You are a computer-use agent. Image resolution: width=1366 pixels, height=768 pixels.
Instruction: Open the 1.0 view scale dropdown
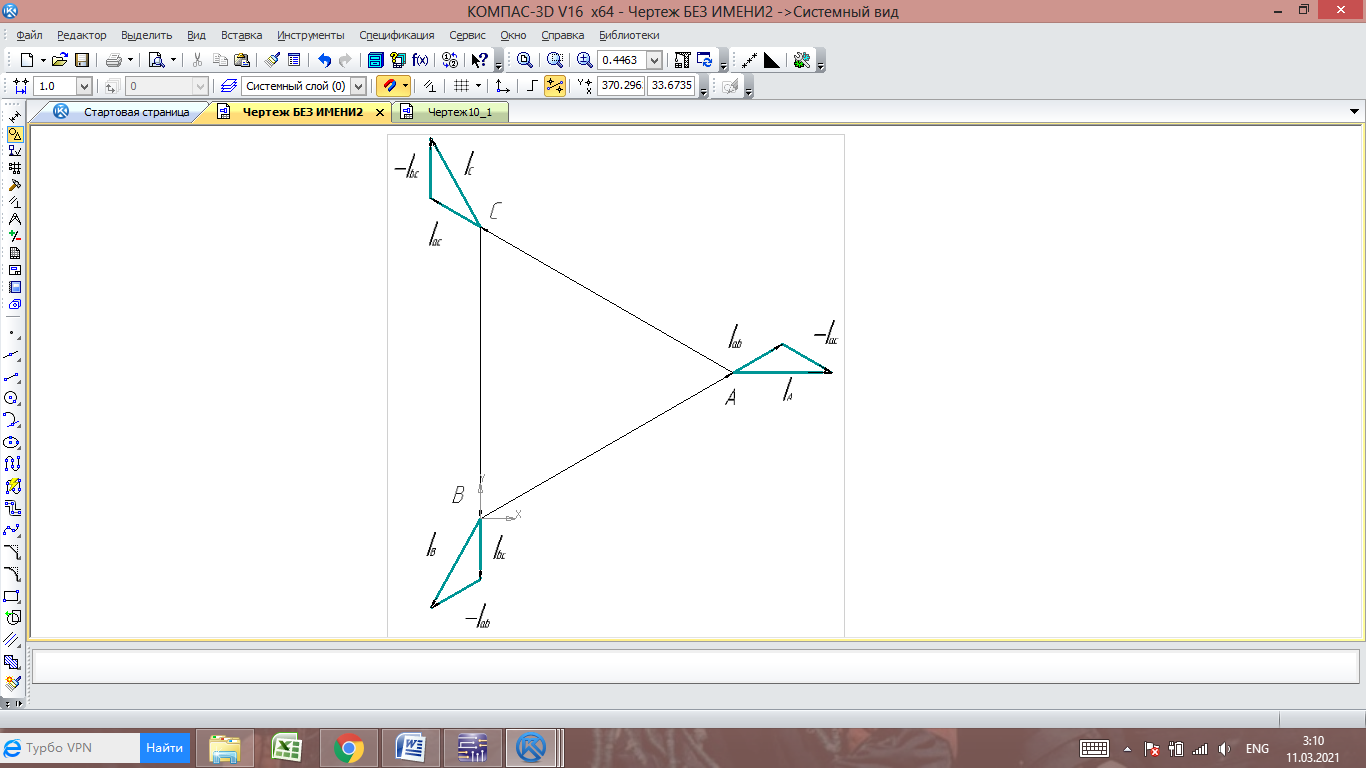tap(83, 86)
